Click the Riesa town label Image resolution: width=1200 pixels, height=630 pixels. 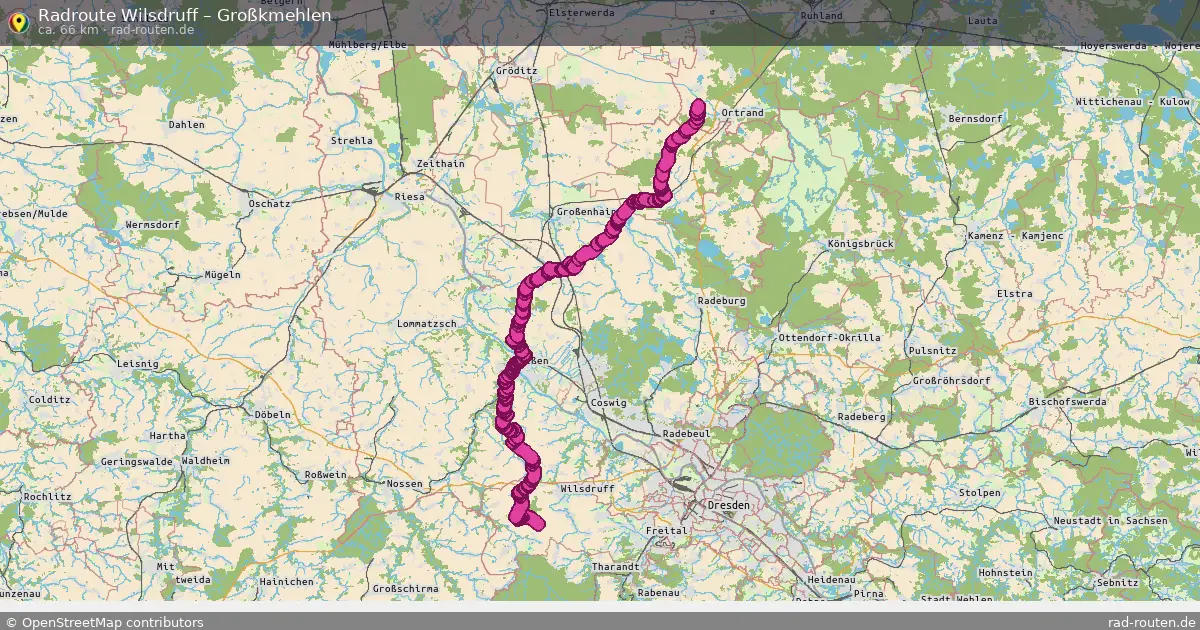(x=410, y=197)
